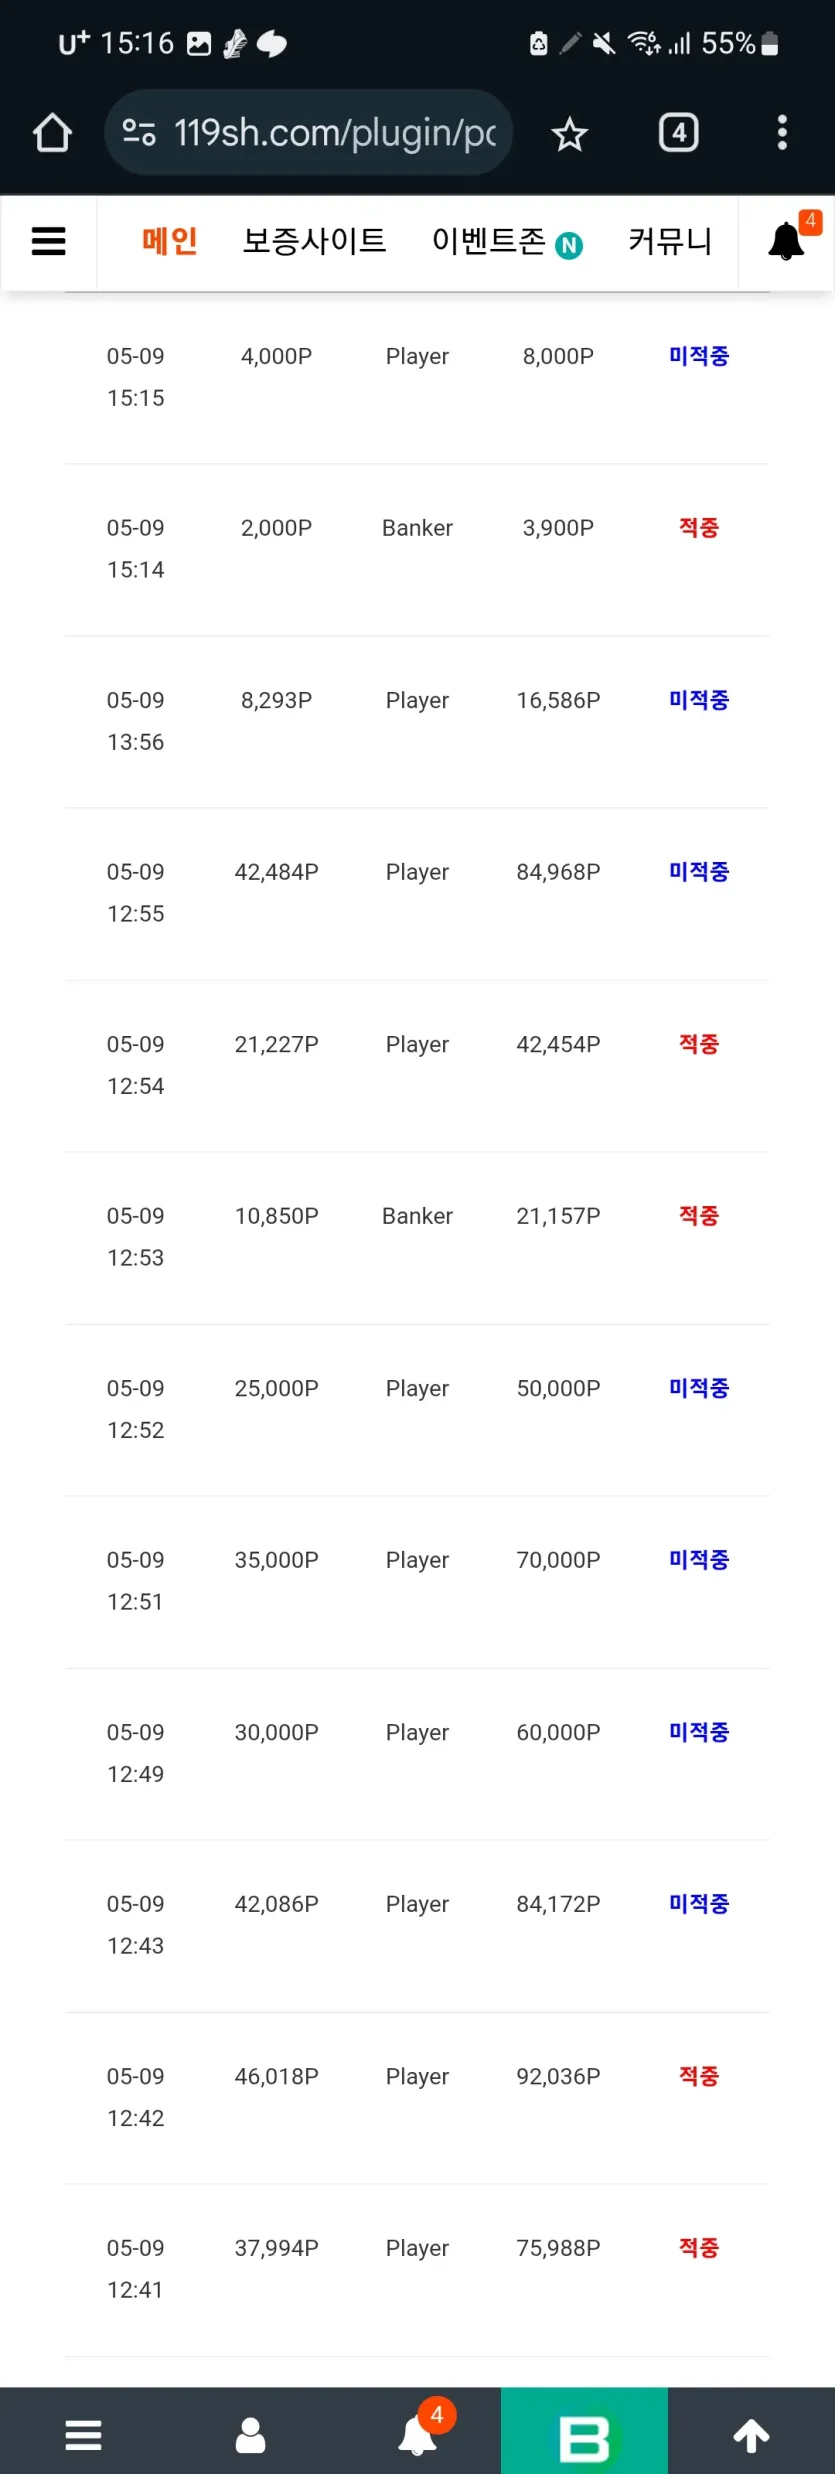Screen dimensions: 835x2474
Task: Open the user profile icon in bottom bar
Action: [x=250, y=2435]
